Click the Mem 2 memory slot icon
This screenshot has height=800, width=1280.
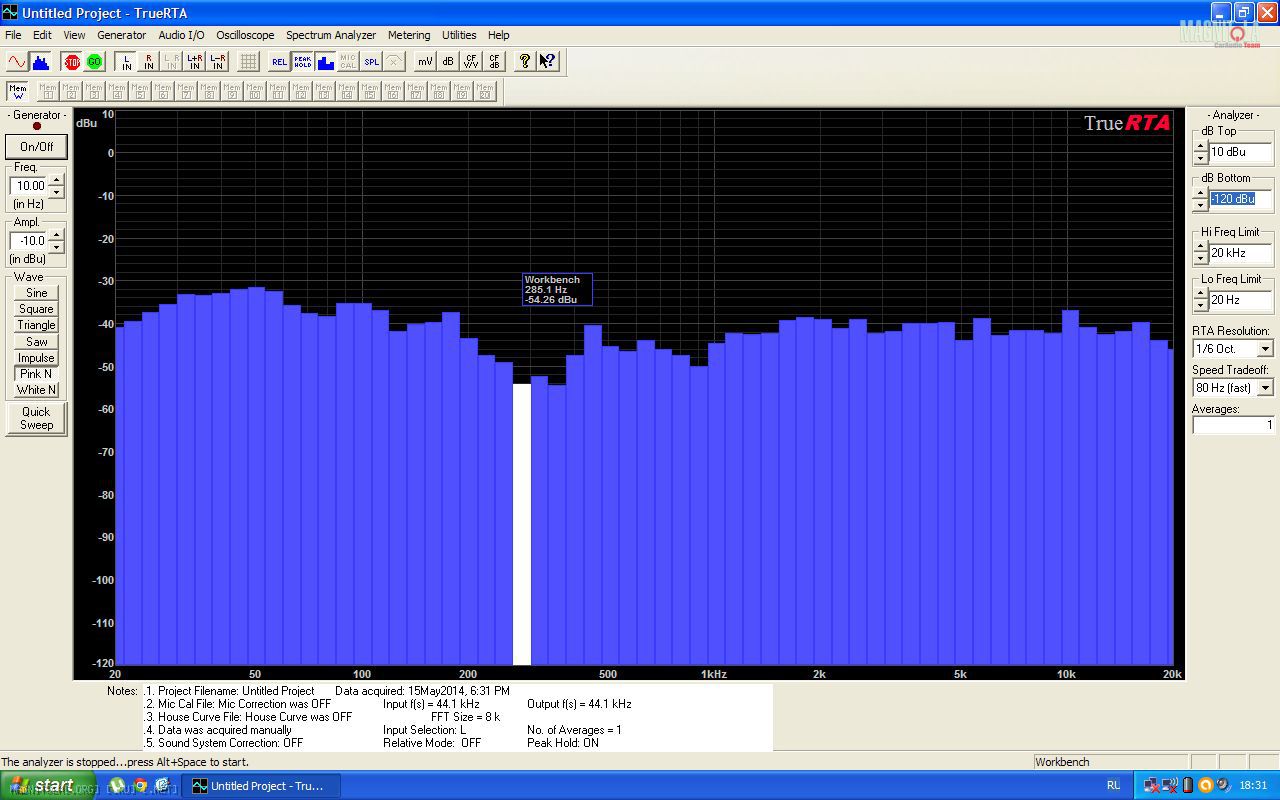click(71, 91)
